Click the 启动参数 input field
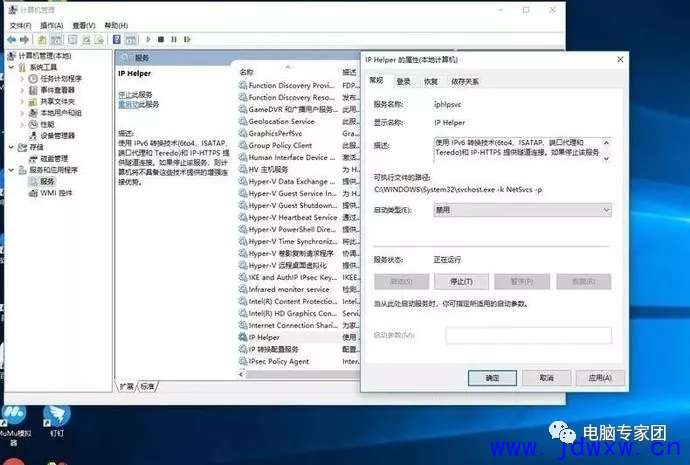 coord(529,335)
